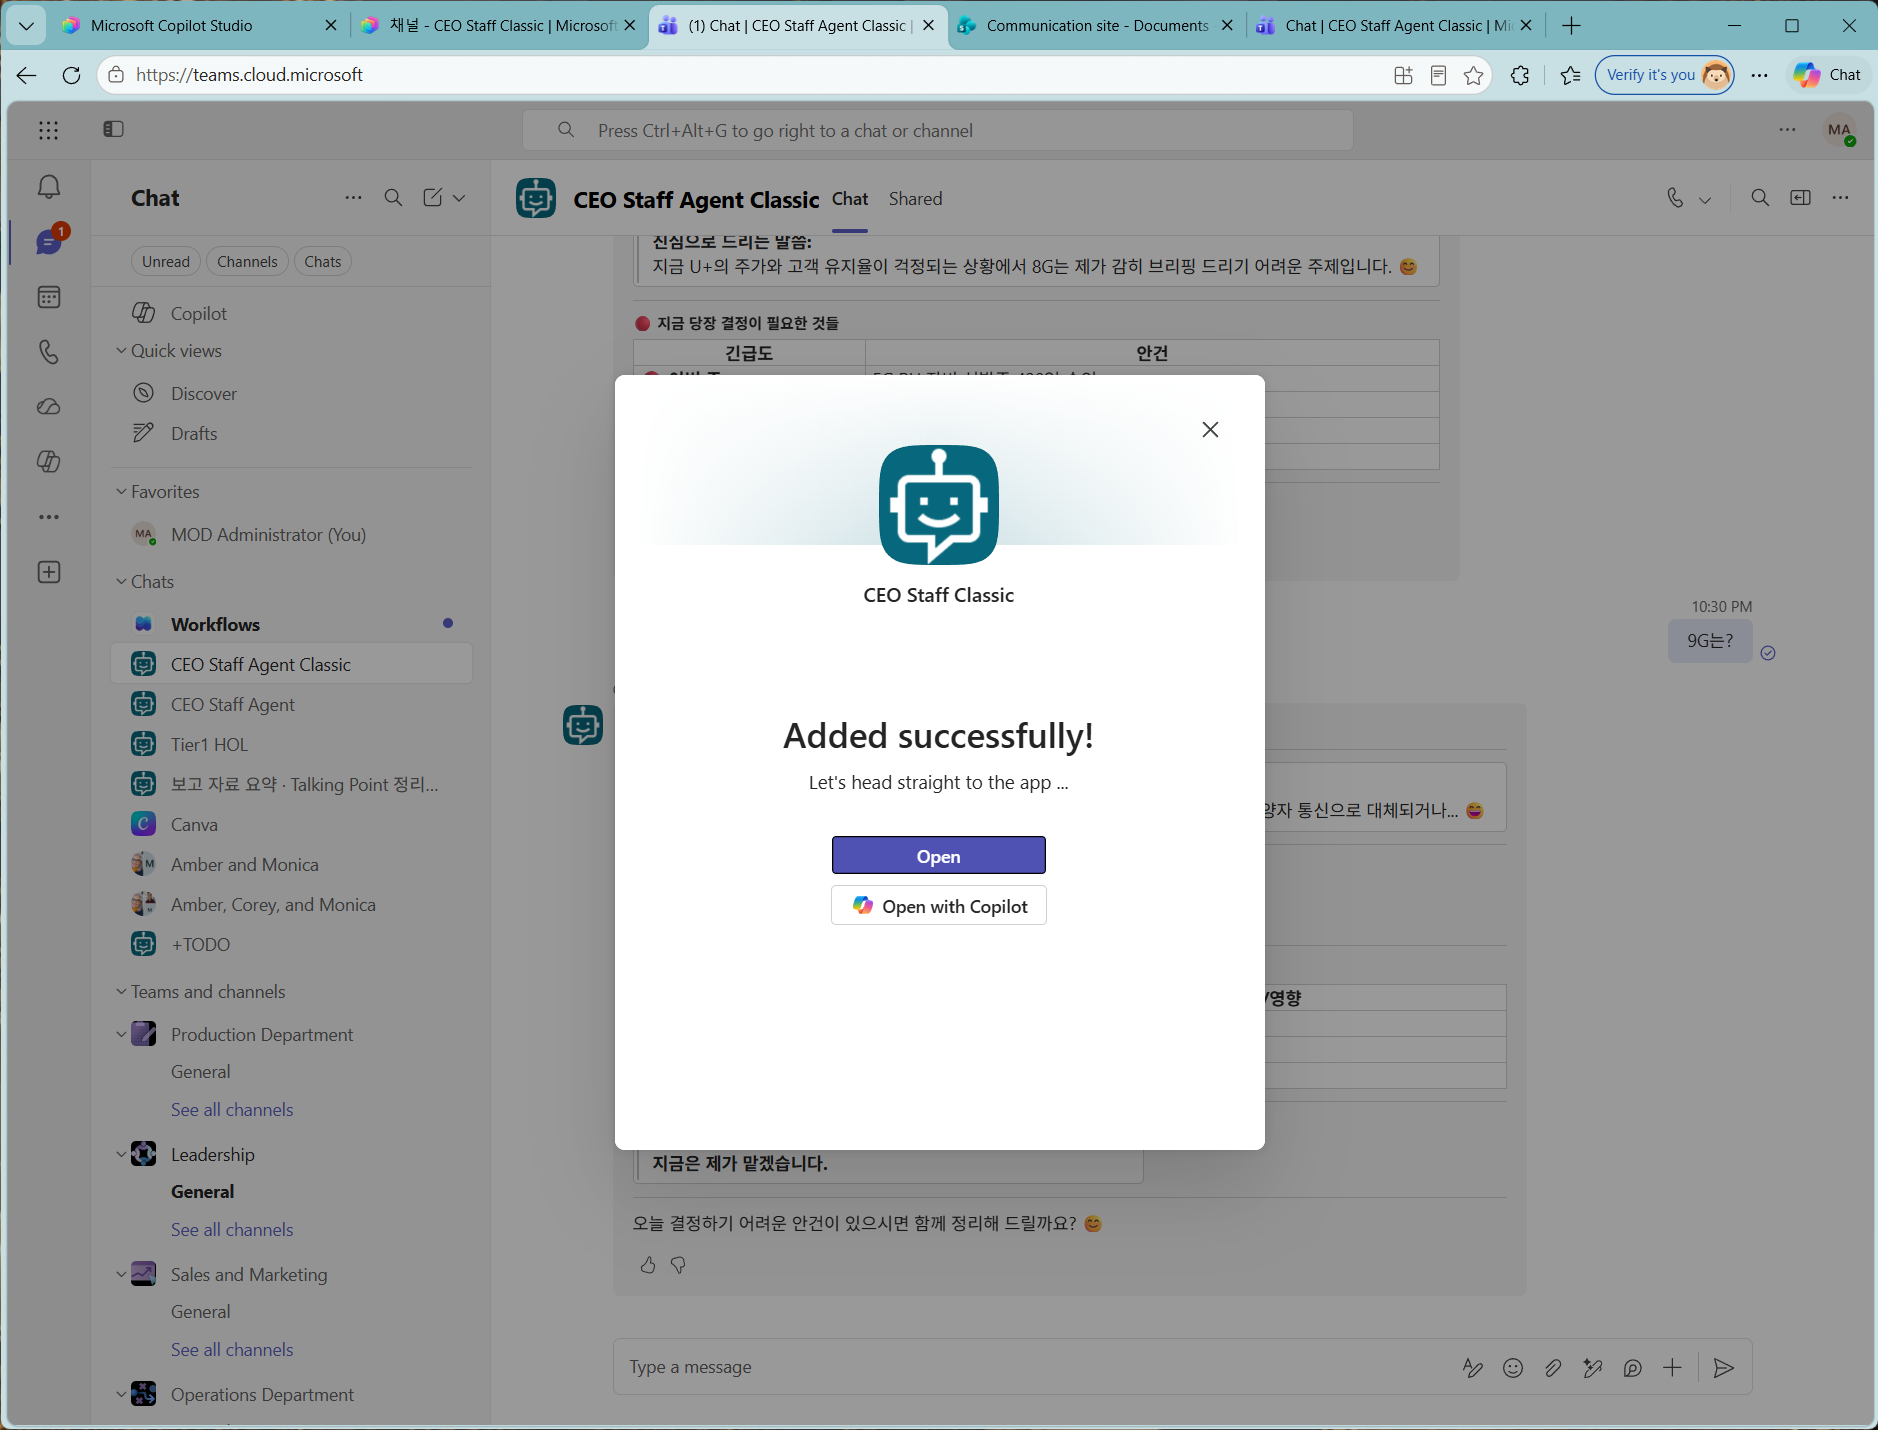
Task: Click the Teams search box
Action: tap(938, 130)
